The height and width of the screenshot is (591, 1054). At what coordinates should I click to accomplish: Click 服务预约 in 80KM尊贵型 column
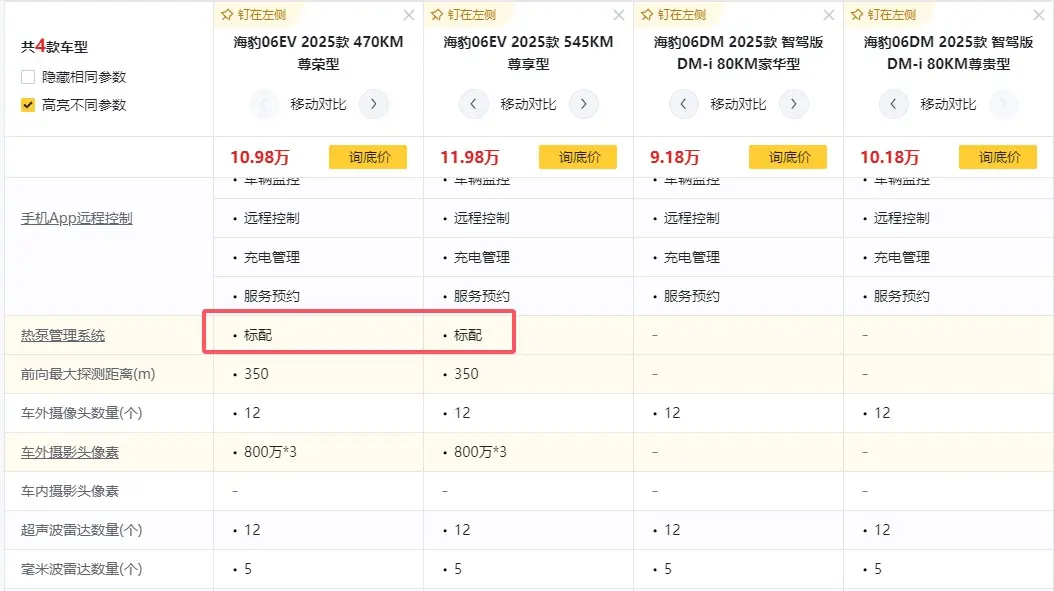click(901, 296)
